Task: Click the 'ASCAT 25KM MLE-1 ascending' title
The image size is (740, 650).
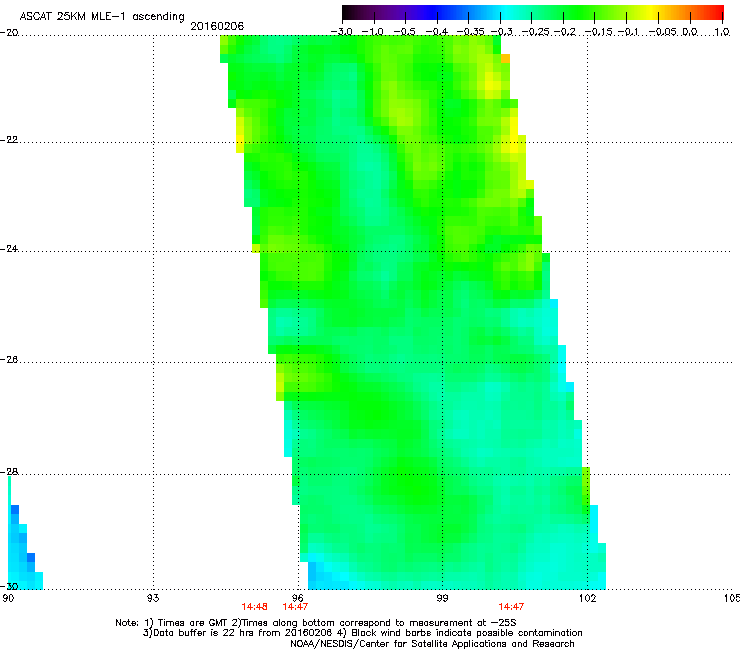Action: click(102, 17)
